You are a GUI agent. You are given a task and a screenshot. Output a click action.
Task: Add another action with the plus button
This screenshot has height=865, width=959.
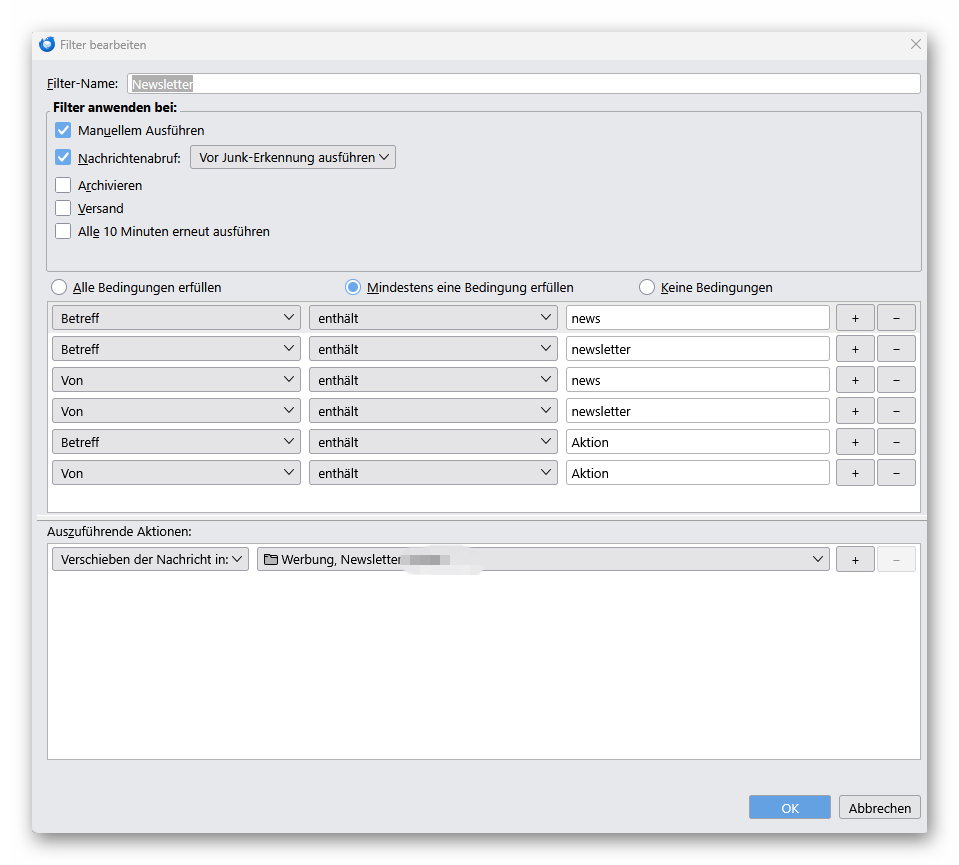854,560
